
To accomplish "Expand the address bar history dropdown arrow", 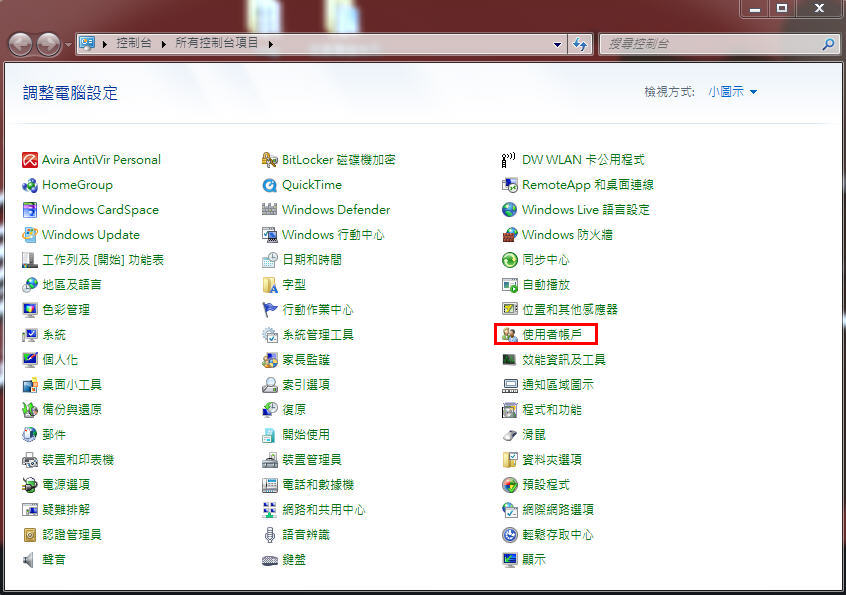I will point(558,45).
